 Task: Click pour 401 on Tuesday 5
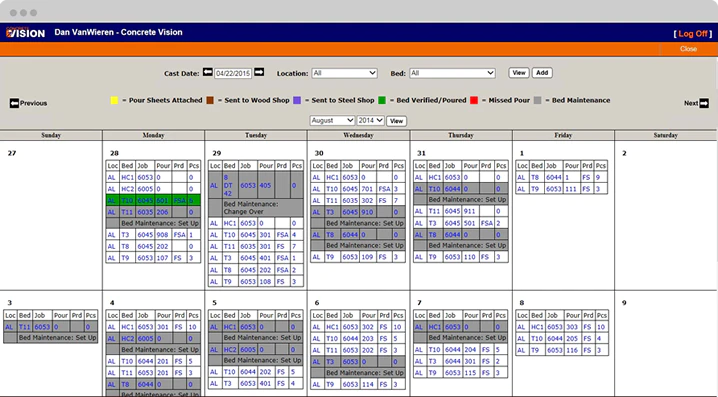(266, 383)
